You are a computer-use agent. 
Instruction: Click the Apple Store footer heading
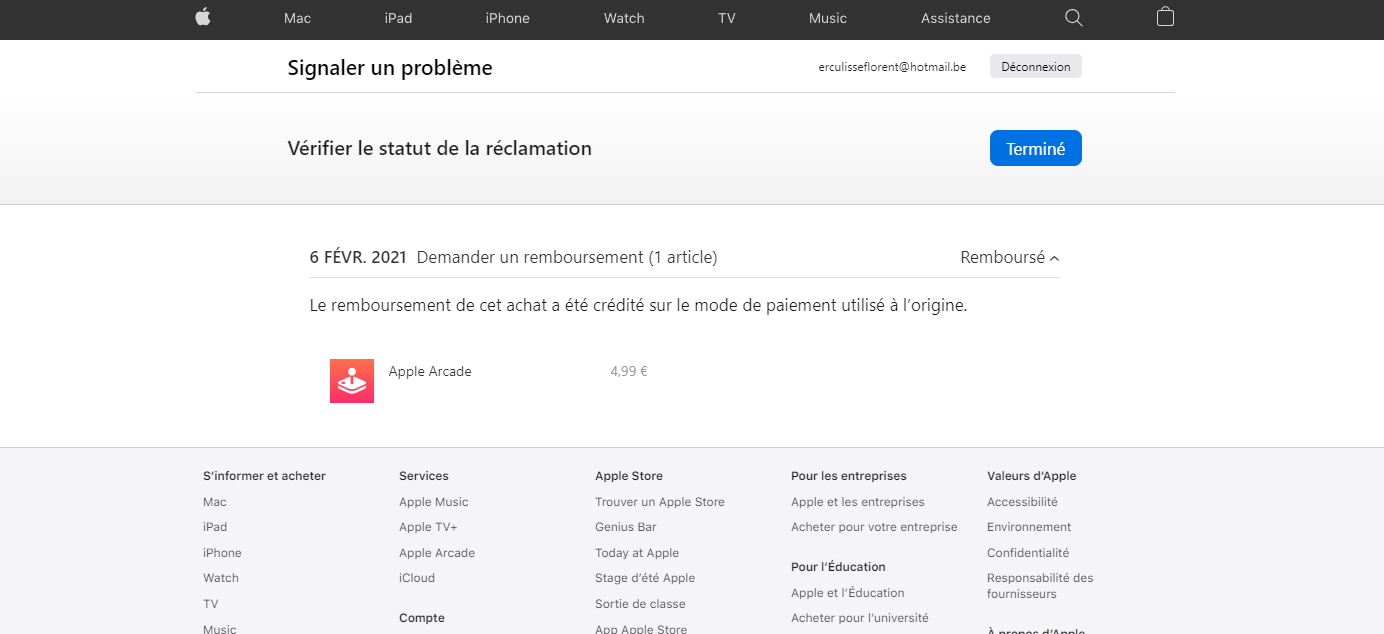pos(629,476)
